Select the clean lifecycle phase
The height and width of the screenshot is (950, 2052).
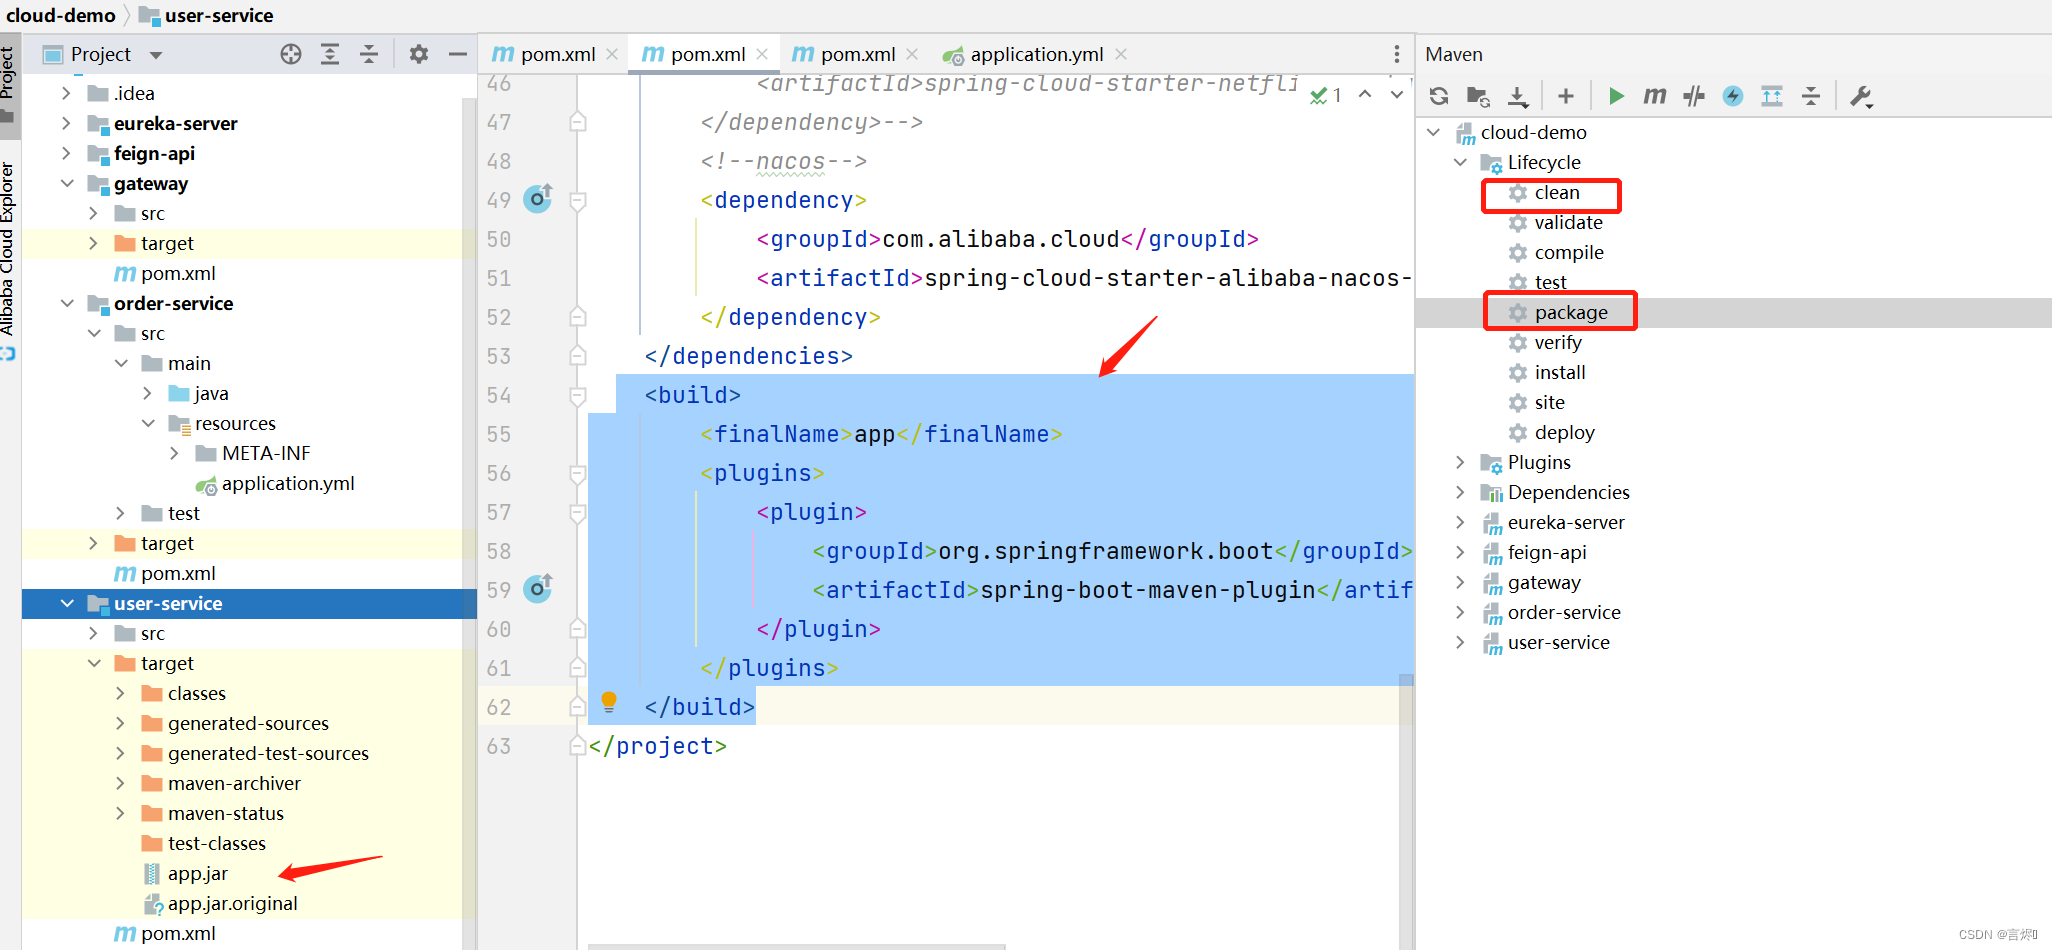1557,193
